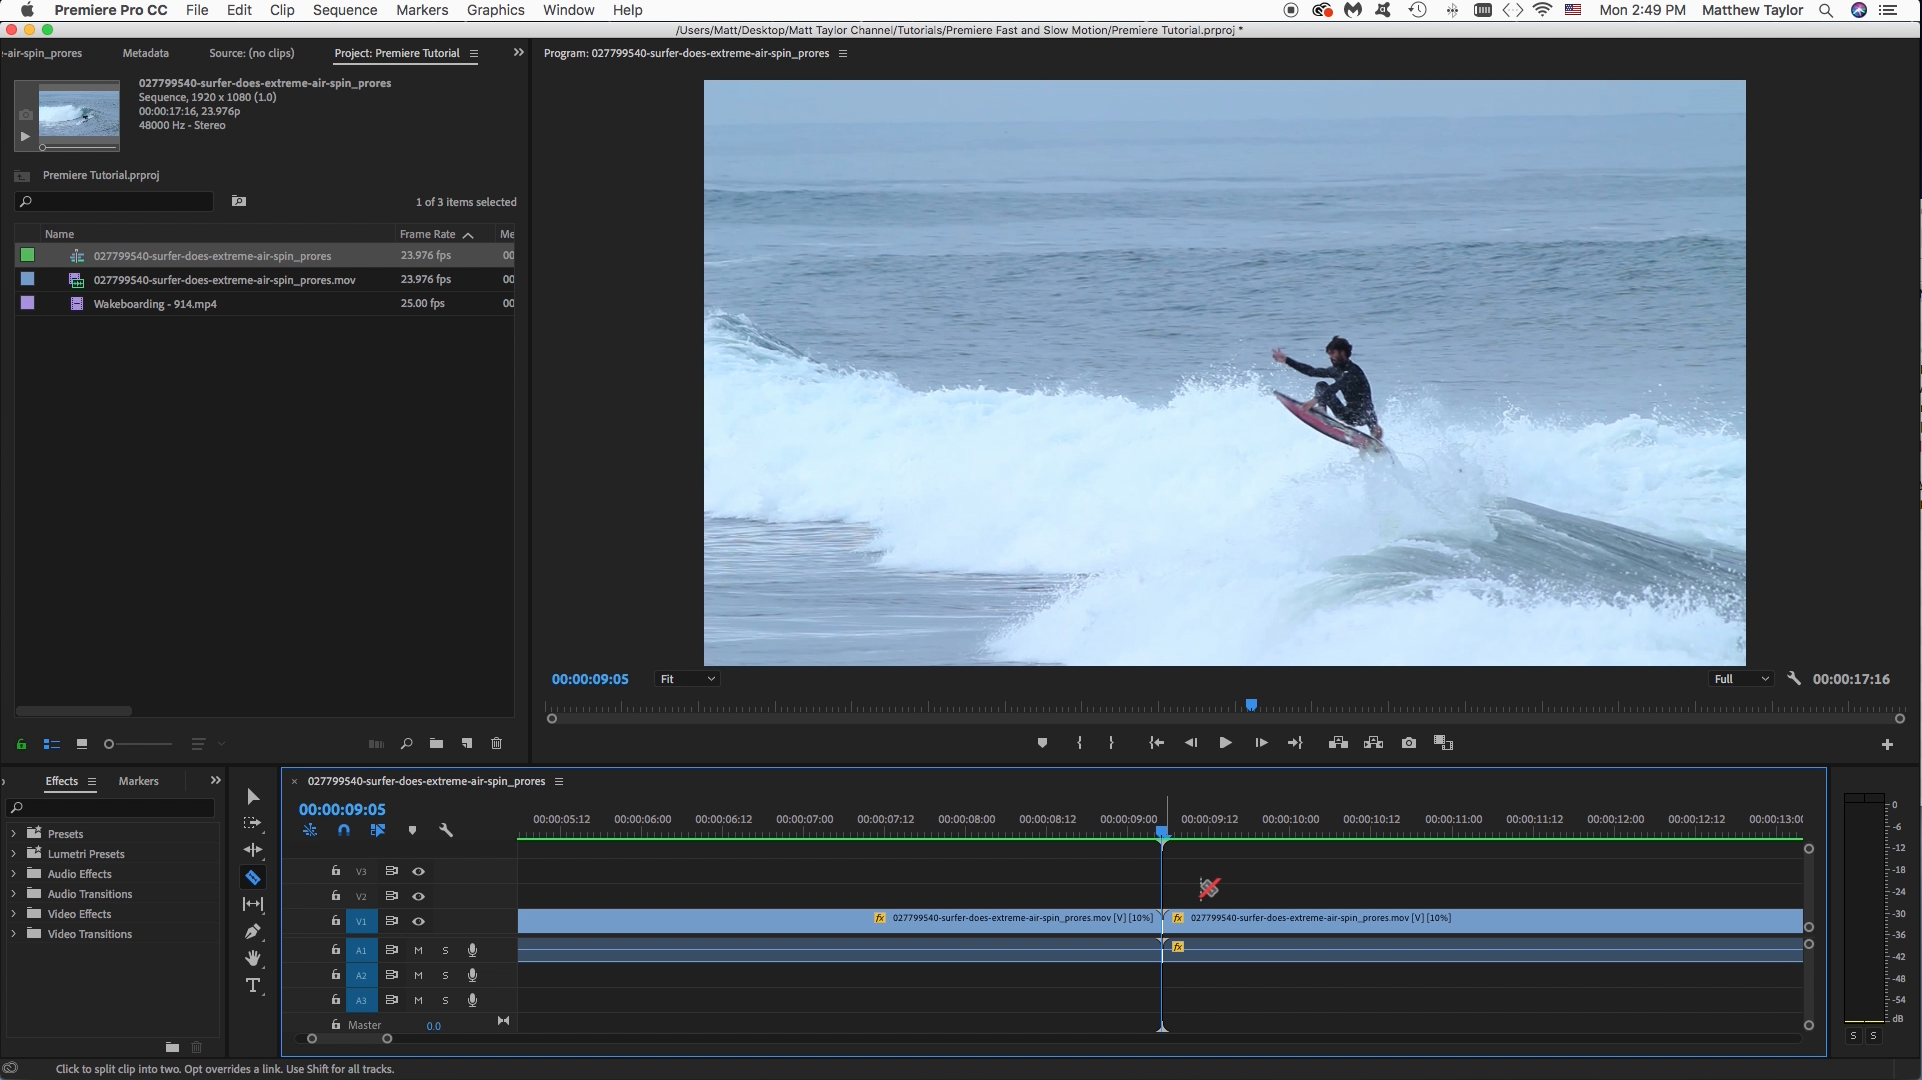Open Program monitor settings wrench

tap(1794, 678)
